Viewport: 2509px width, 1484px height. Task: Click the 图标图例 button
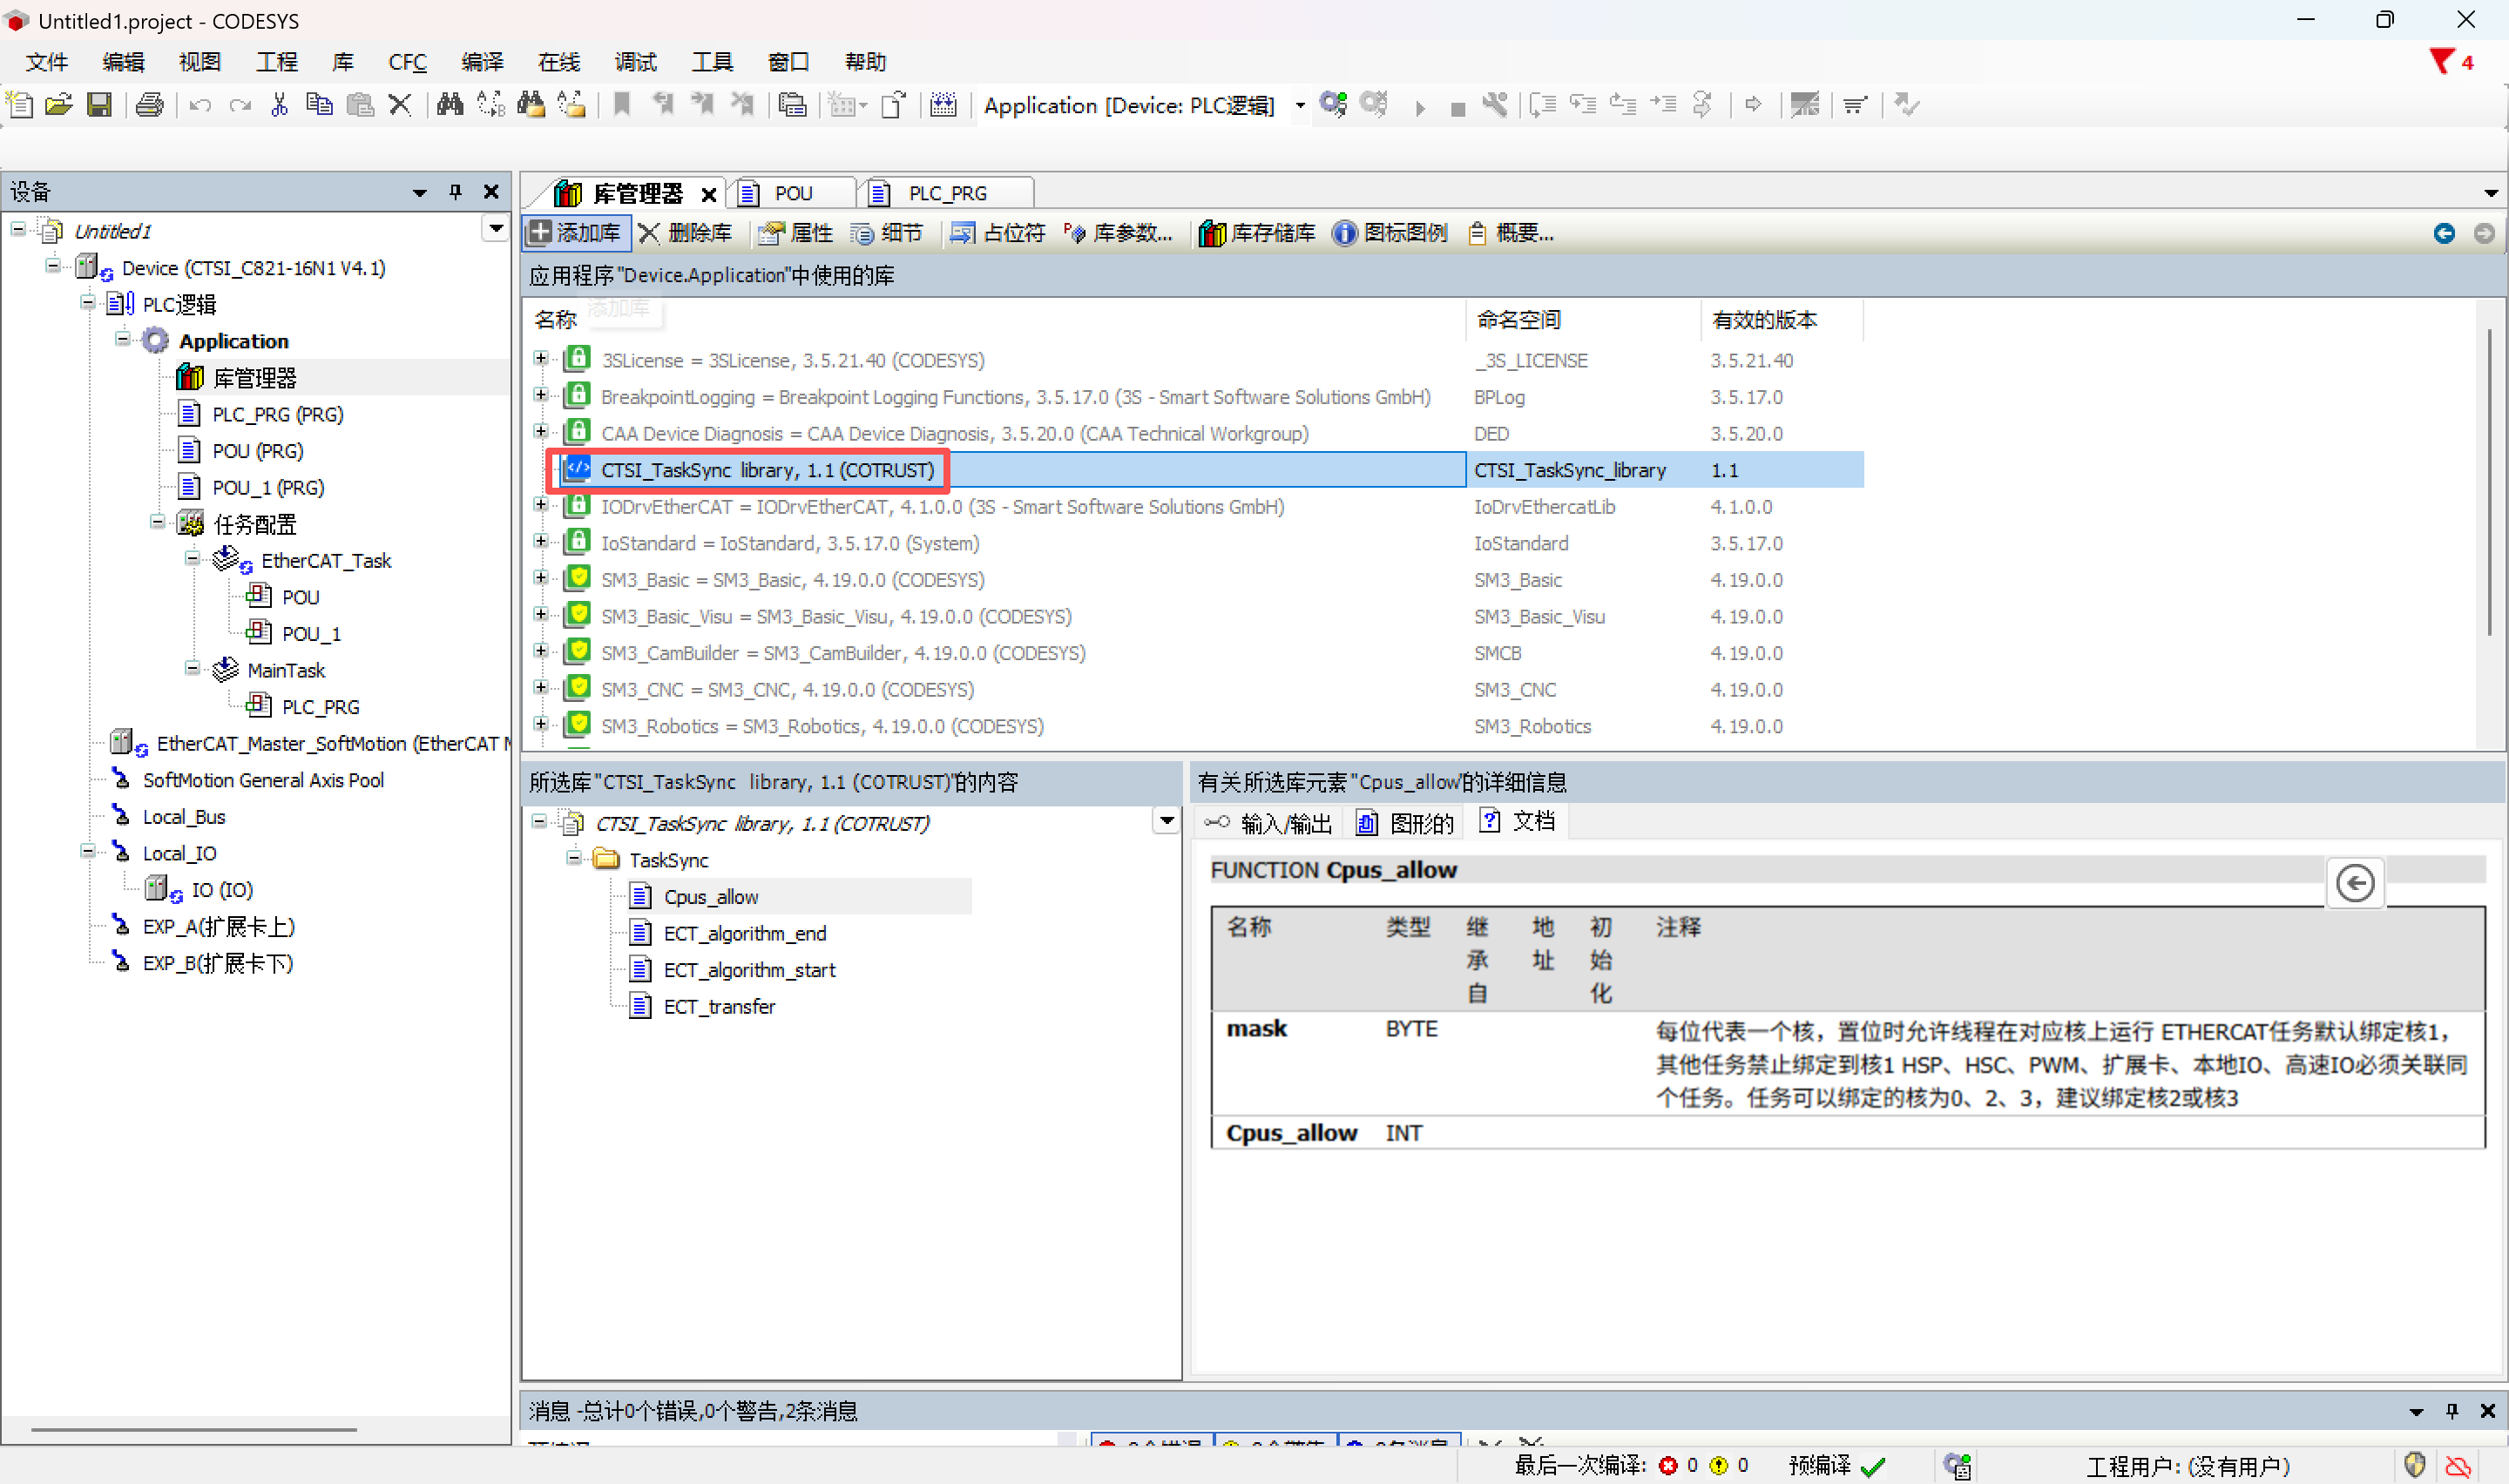pyautogui.click(x=1390, y=233)
